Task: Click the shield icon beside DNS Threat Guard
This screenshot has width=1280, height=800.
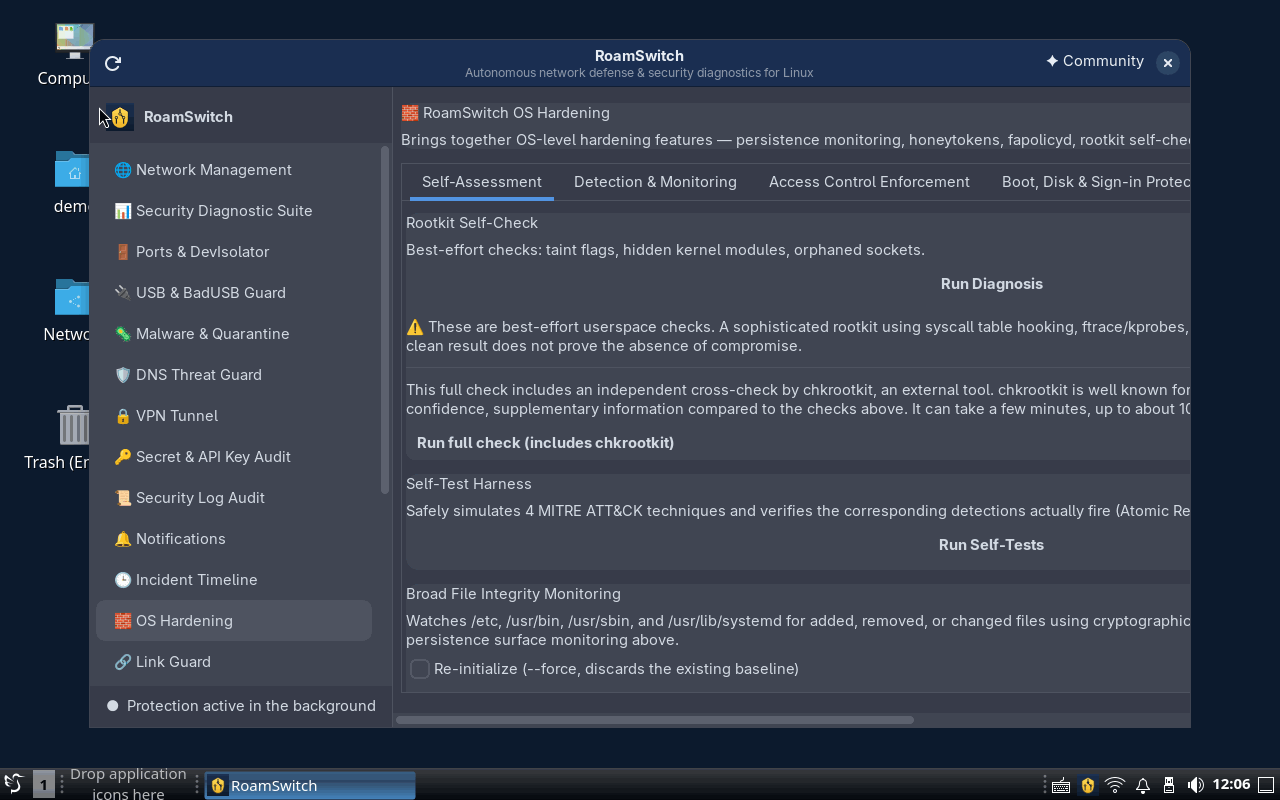Action: pos(123,375)
